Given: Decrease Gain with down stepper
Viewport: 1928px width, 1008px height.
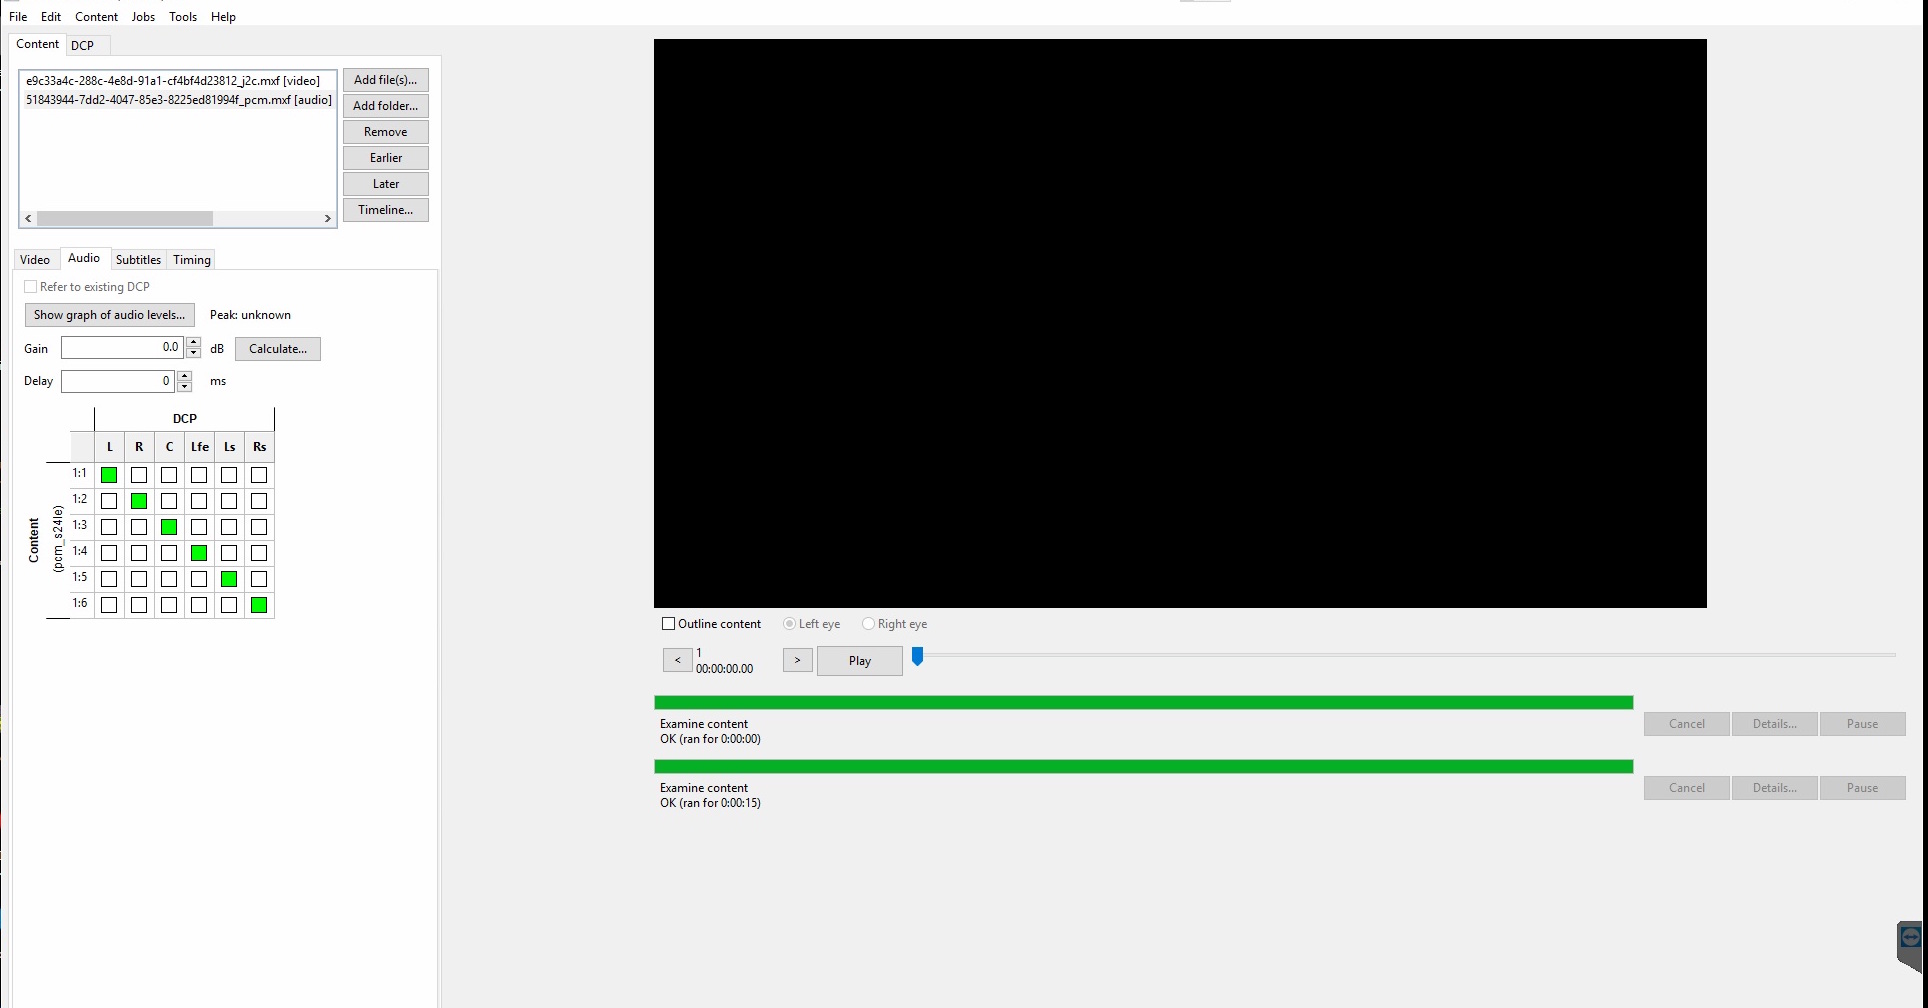Looking at the screenshot, I should click(x=194, y=353).
